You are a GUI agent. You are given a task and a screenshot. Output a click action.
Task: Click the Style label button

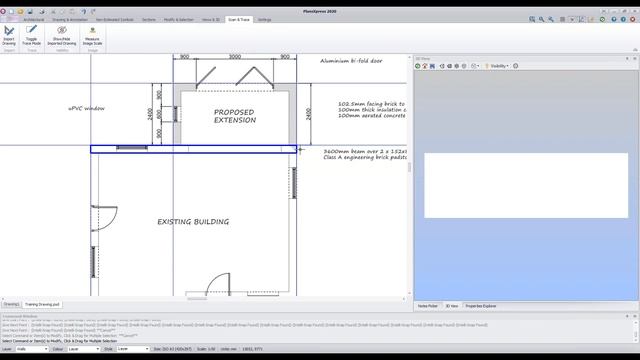coord(108,349)
